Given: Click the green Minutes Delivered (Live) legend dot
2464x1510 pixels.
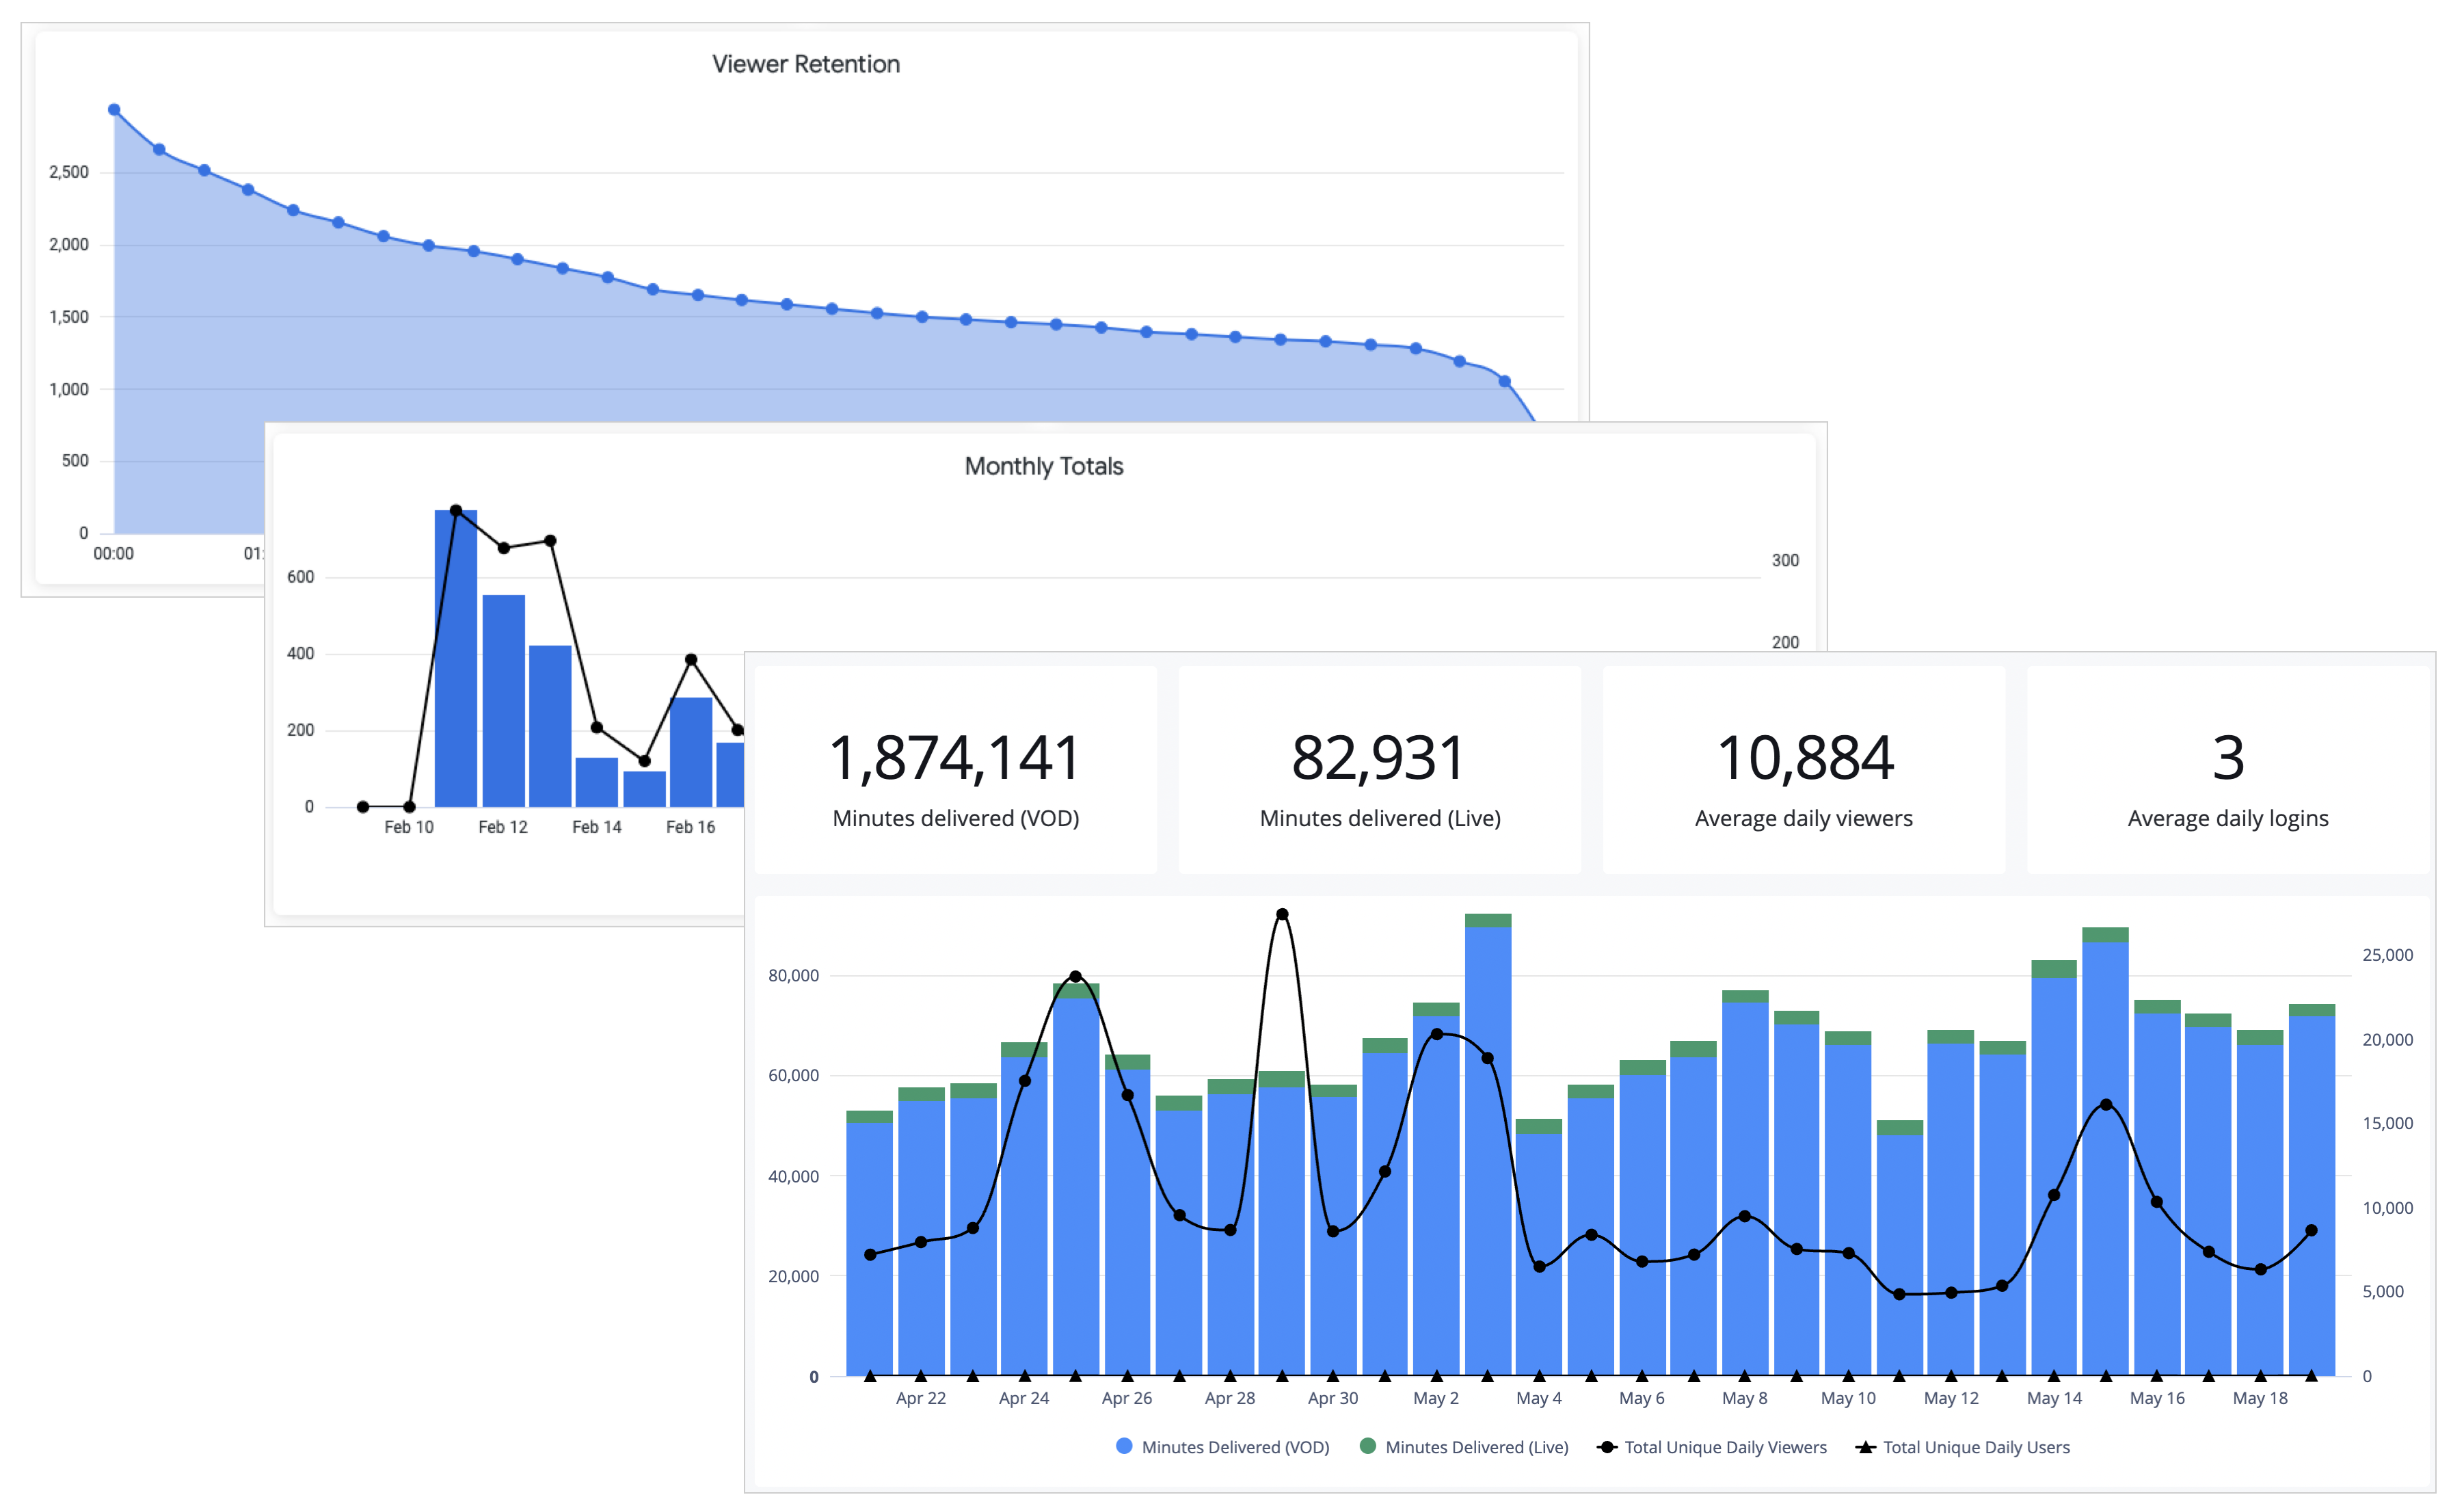Looking at the screenshot, I should [x=1368, y=1446].
